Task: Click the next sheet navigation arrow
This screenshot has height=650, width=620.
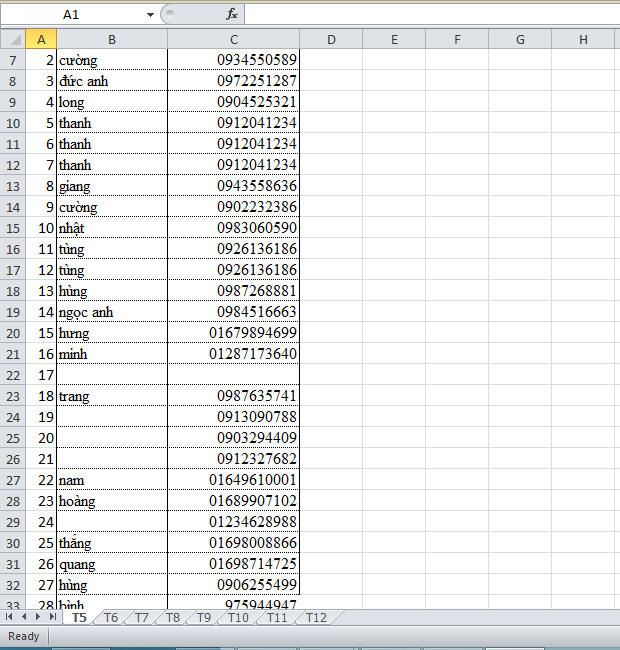Action: click(38, 617)
